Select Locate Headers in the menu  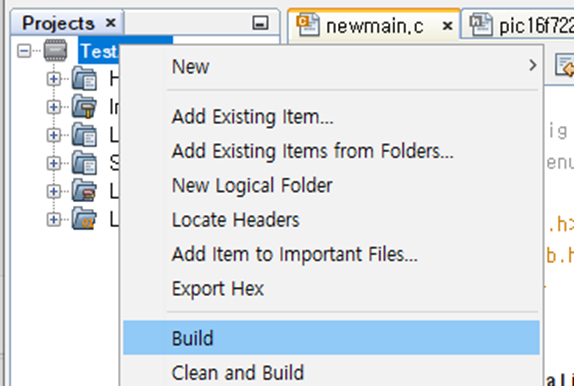pyautogui.click(x=331, y=220)
